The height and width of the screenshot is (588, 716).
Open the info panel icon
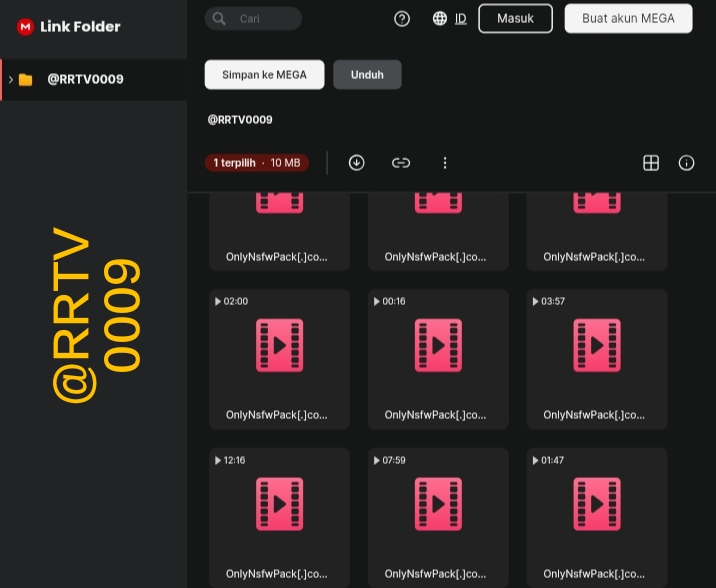686,163
